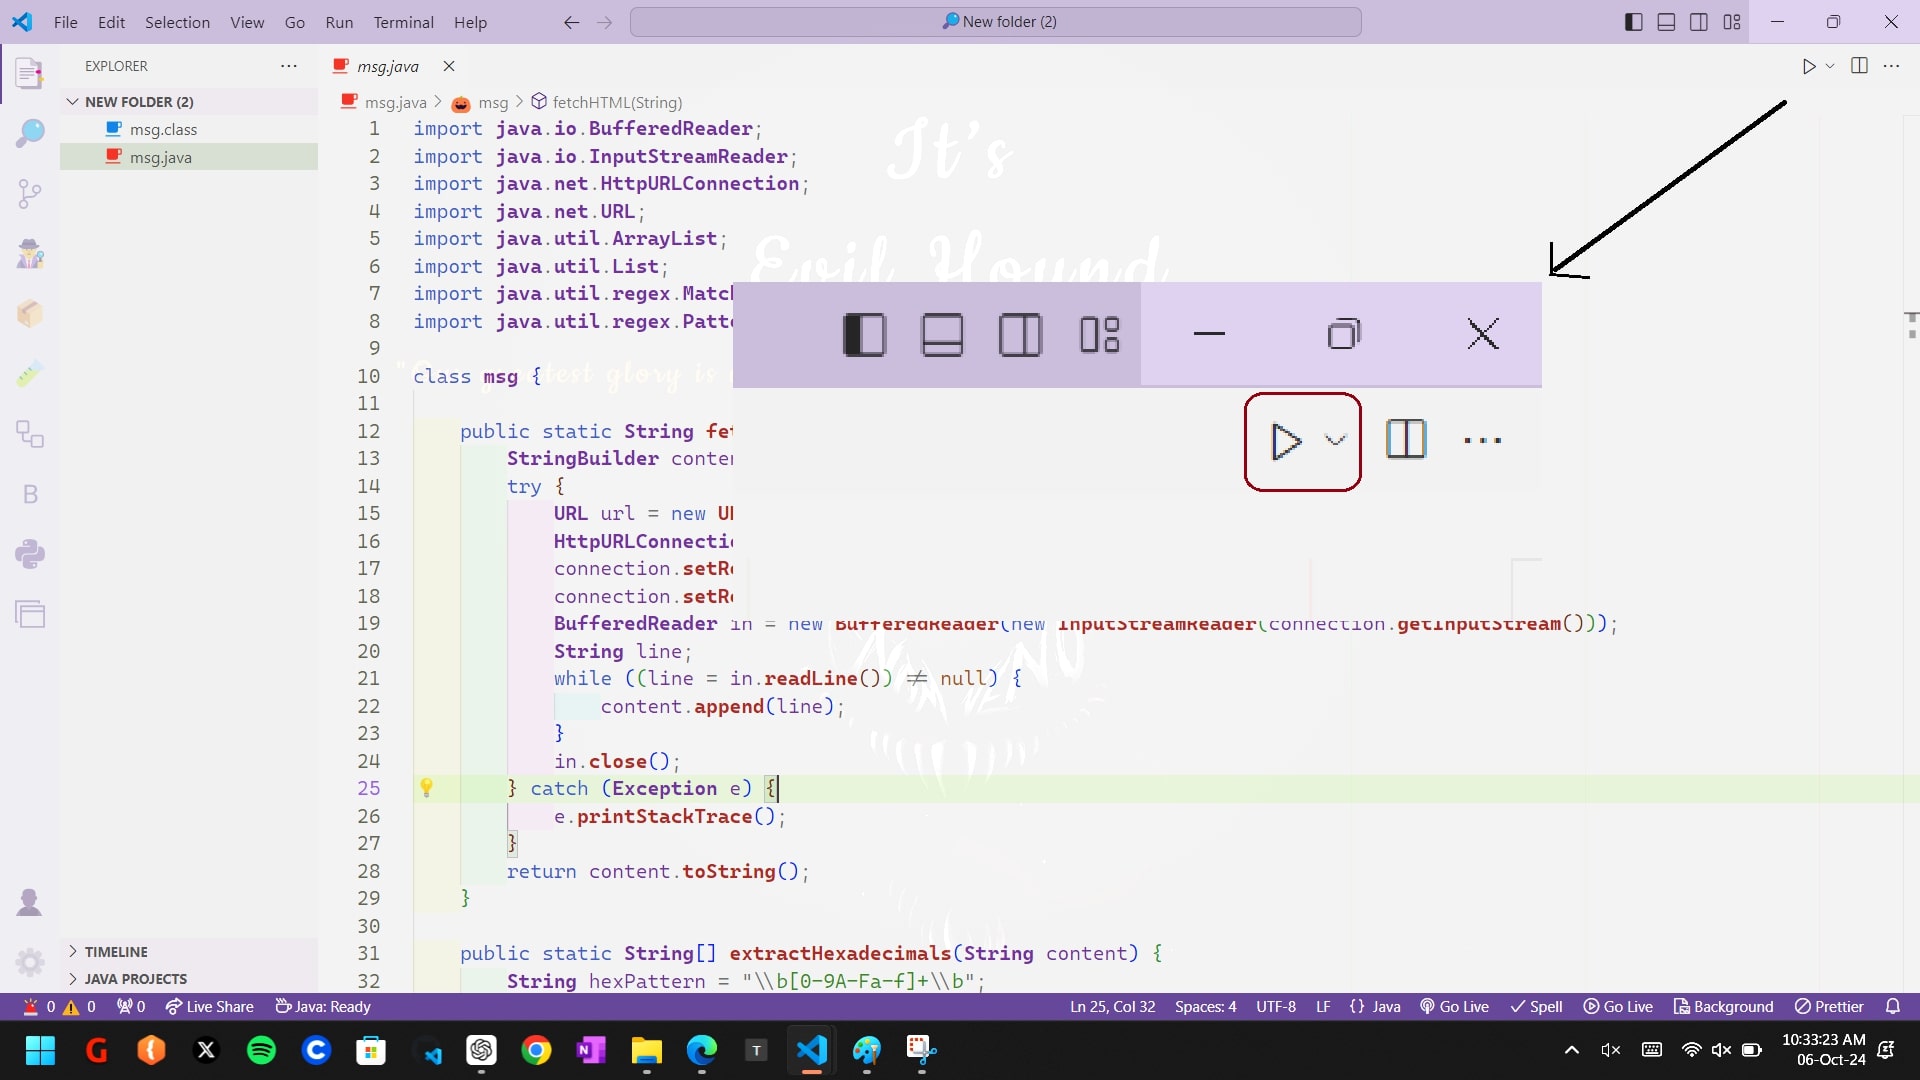Image resolution: width=1920 pixels, height=1080 pixels.
Task: Click Go Live in status bar
Action: (1455, 1006)
